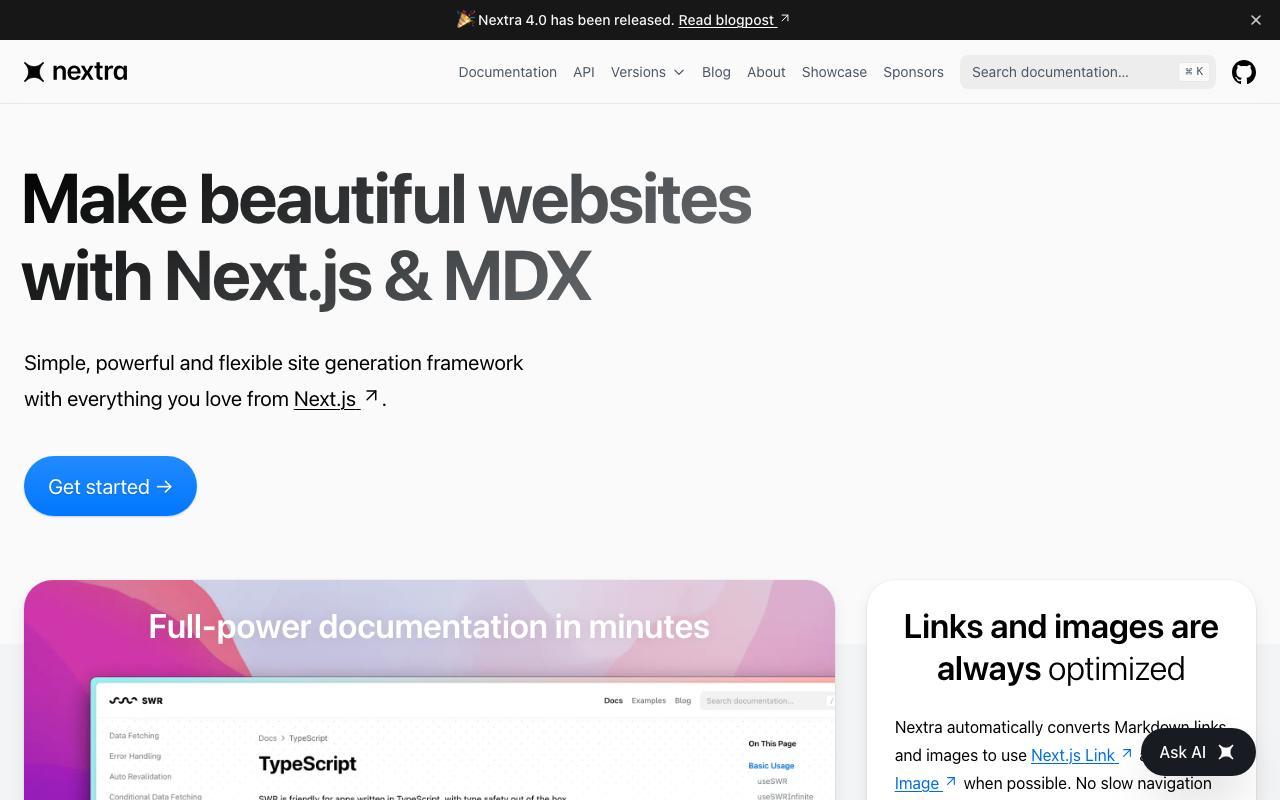The width and height of the screenshot is (1280, 800).
Task: Open the Image link in the card
Action: click(x=926, y=783)
